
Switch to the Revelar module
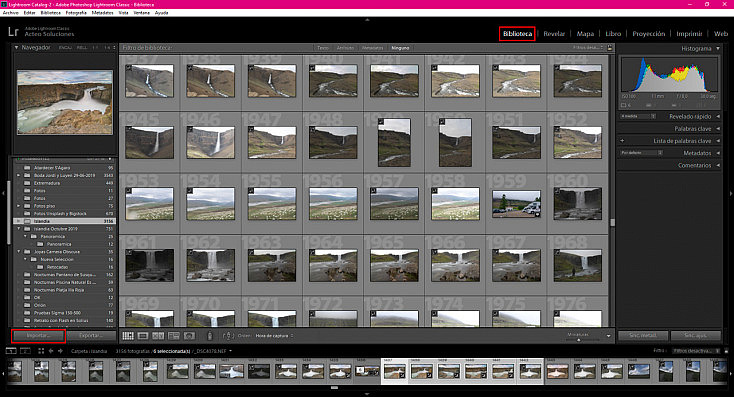pos(554,34)
